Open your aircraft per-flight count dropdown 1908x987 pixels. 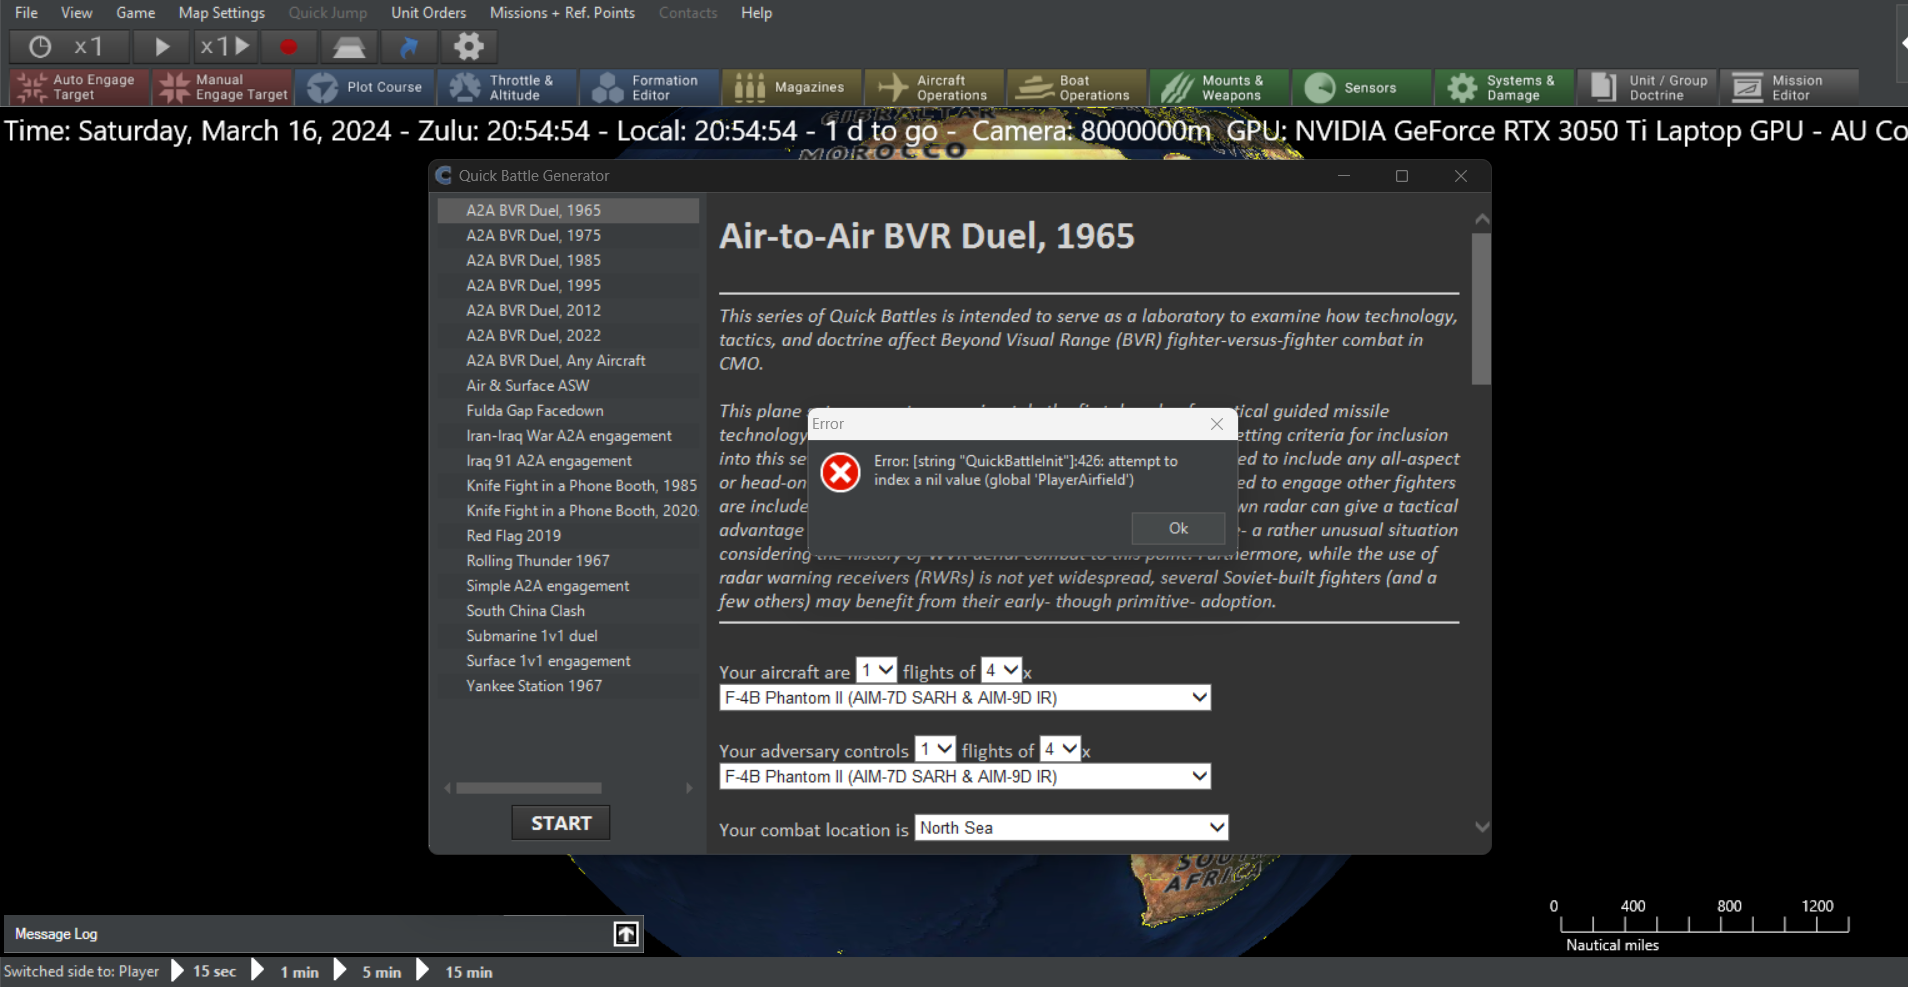click(x=1001, y=670)
